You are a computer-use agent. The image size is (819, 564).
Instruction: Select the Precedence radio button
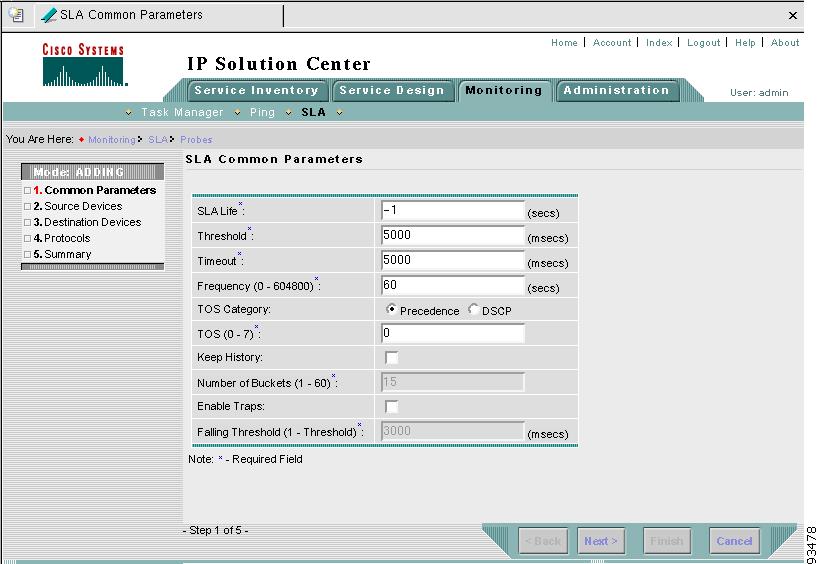391,309
